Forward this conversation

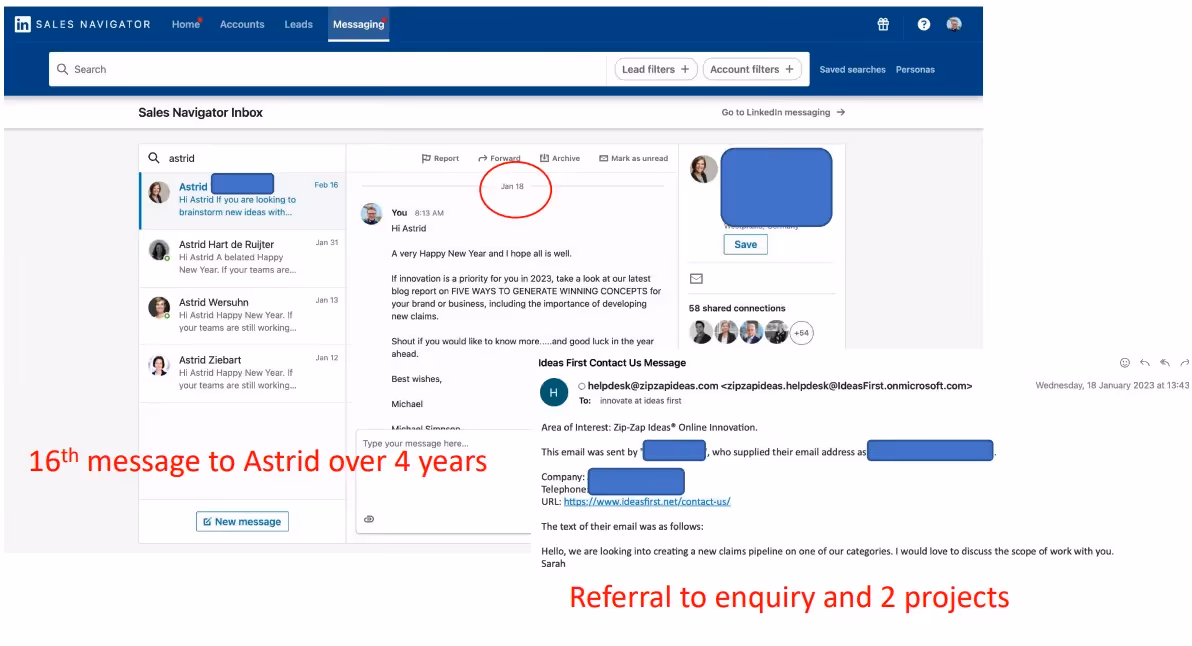click(499, 158)
